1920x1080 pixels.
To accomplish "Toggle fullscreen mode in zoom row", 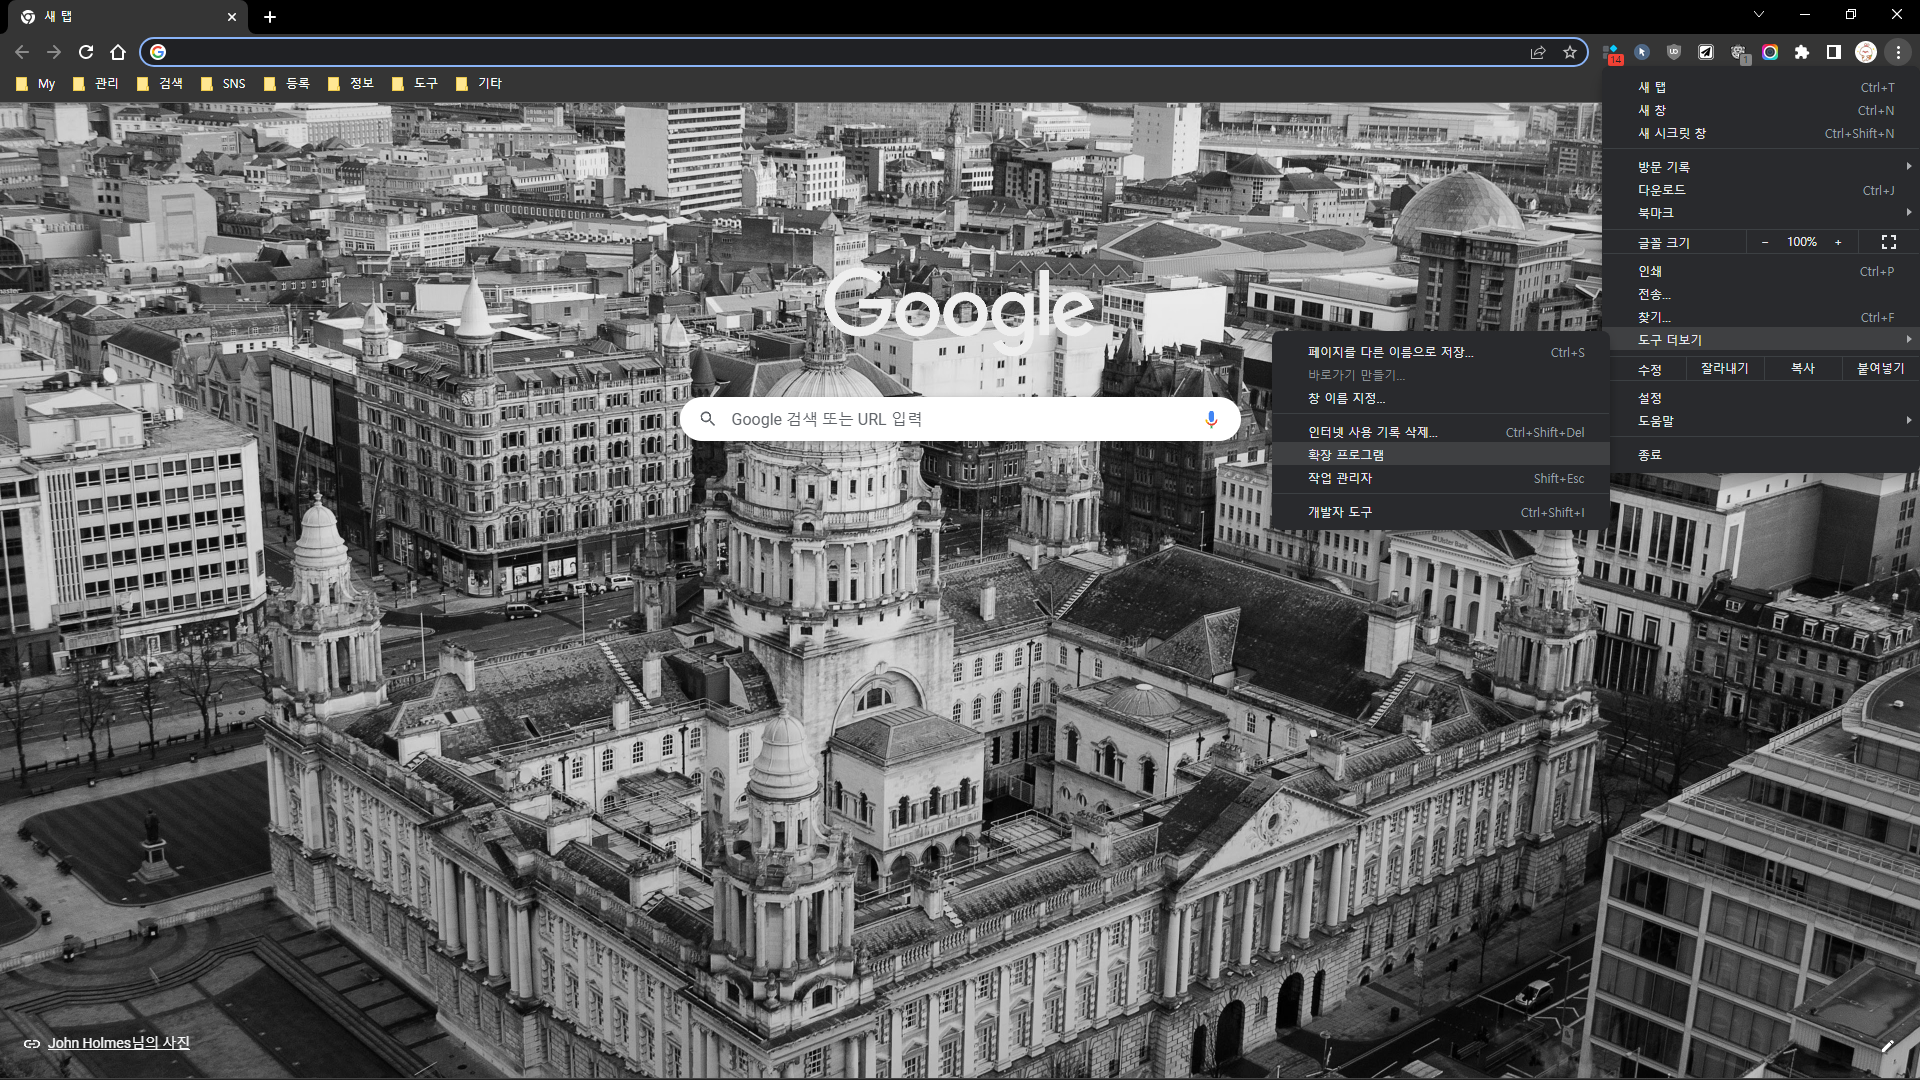I will coord(1888,242).
